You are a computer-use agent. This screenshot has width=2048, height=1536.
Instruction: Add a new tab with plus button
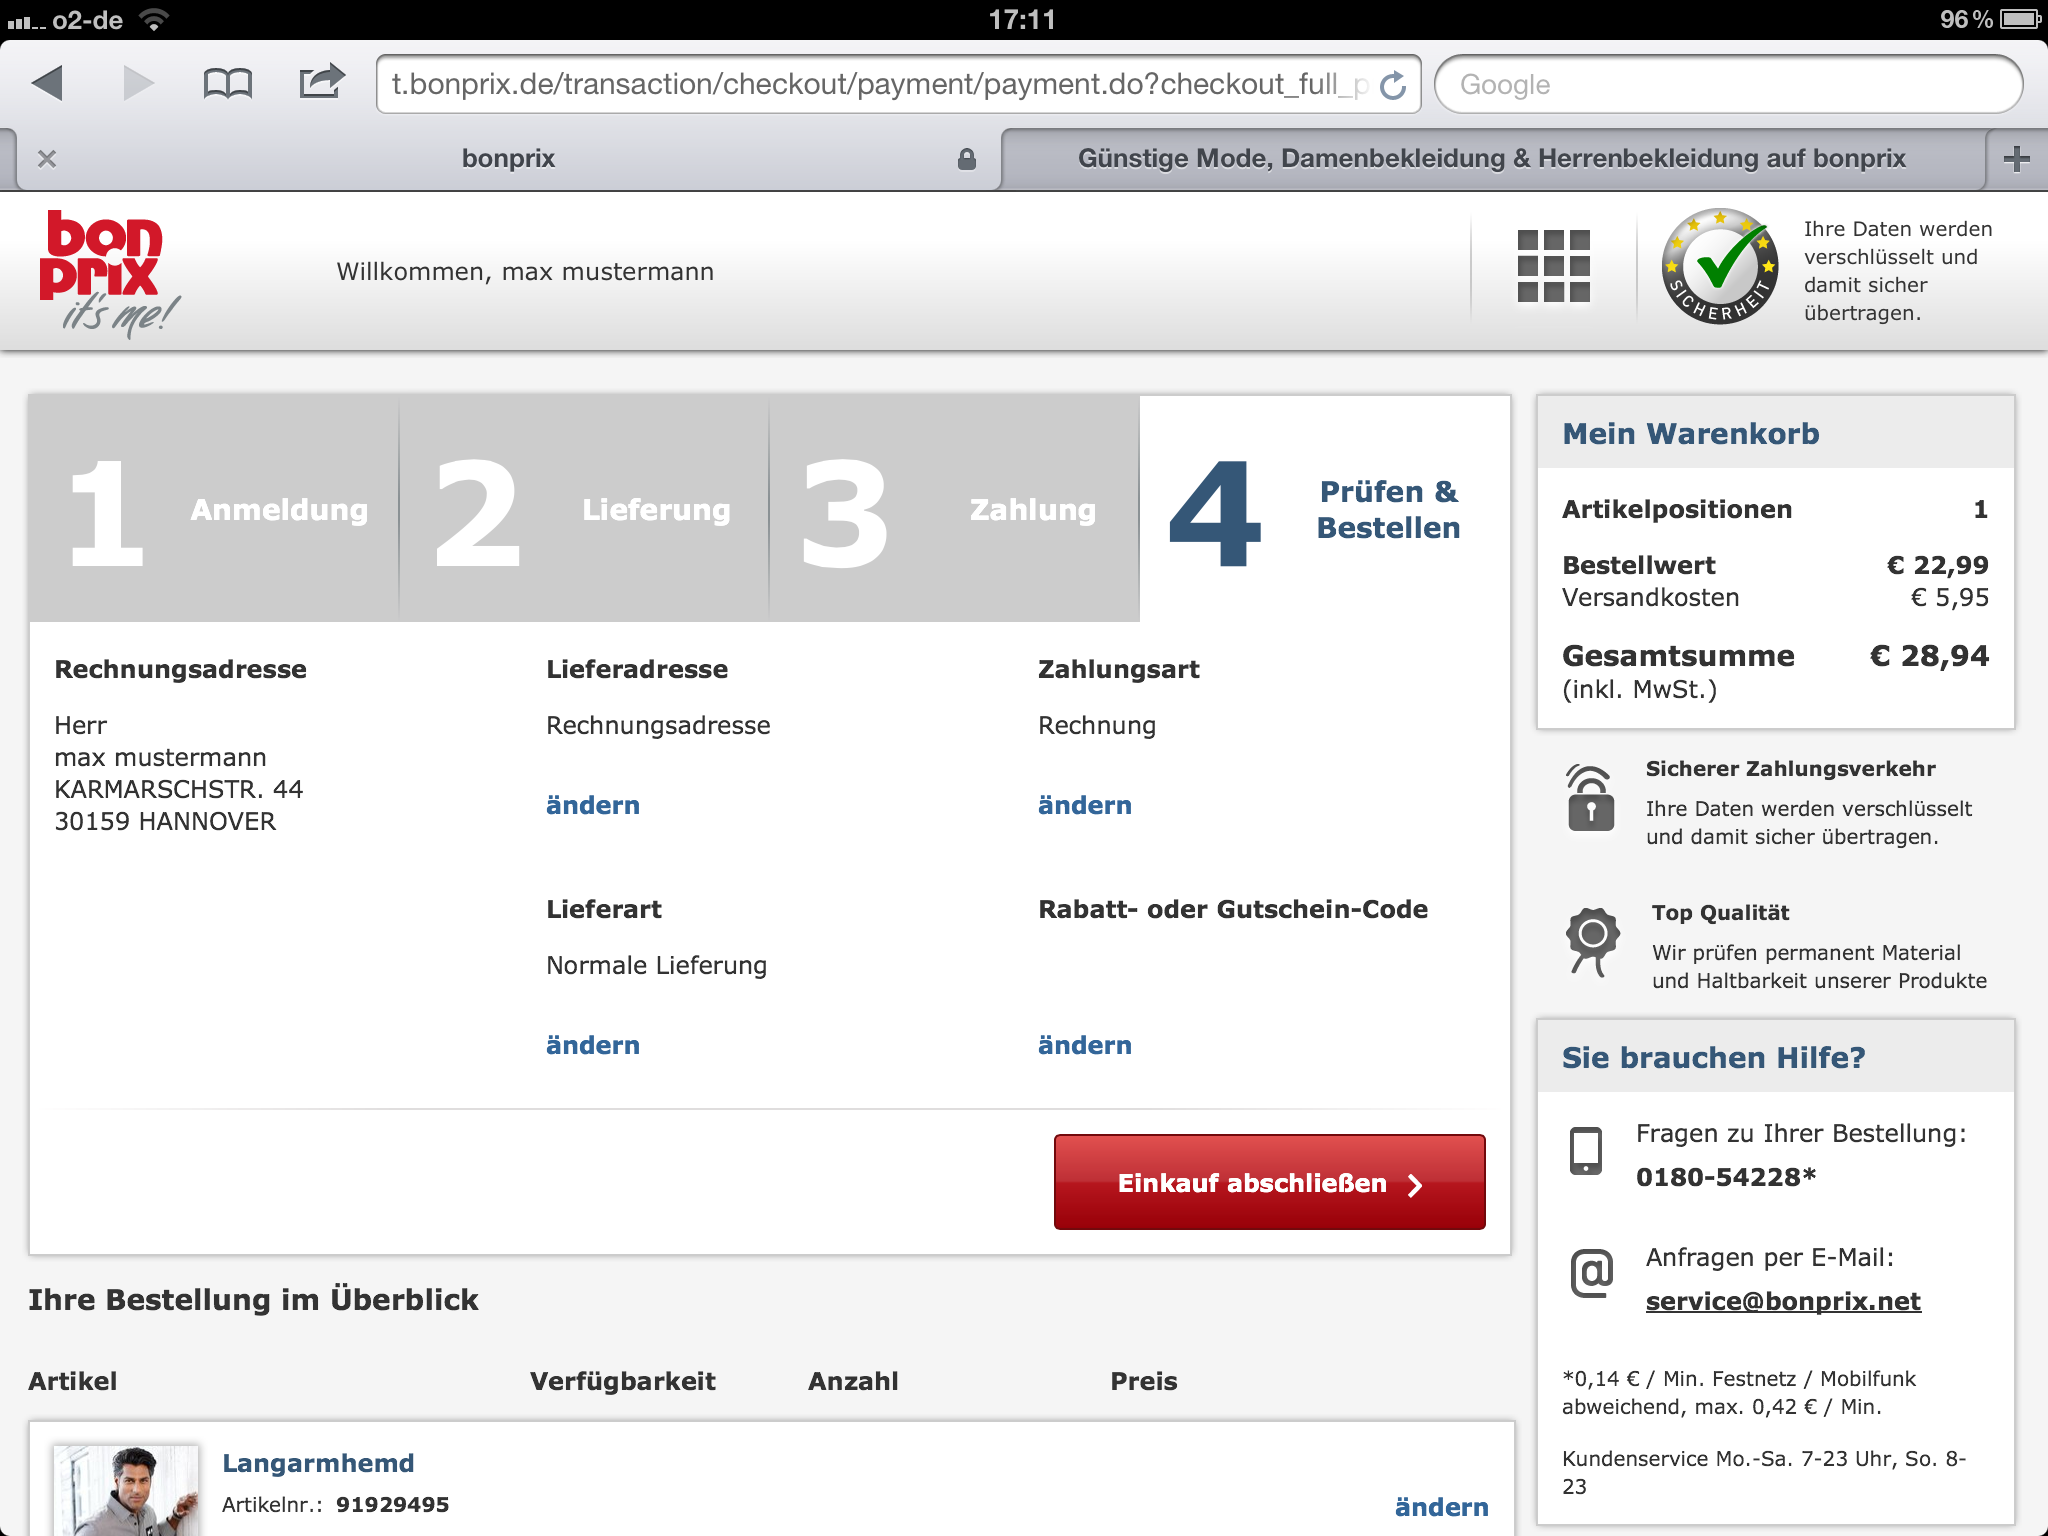coord(2017,158)
